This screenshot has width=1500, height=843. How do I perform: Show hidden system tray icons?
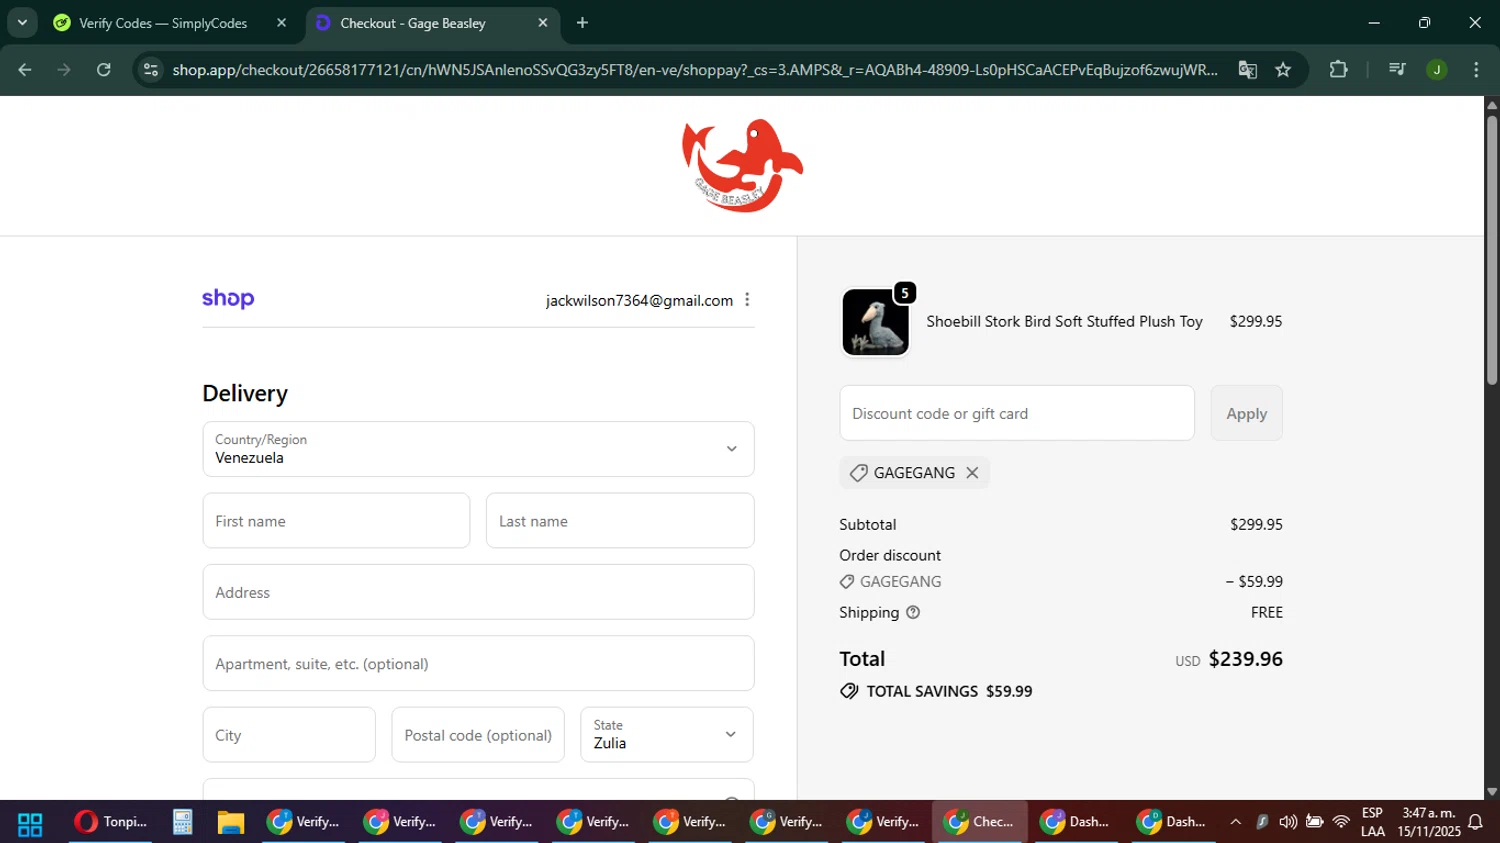coord(1235,822)
